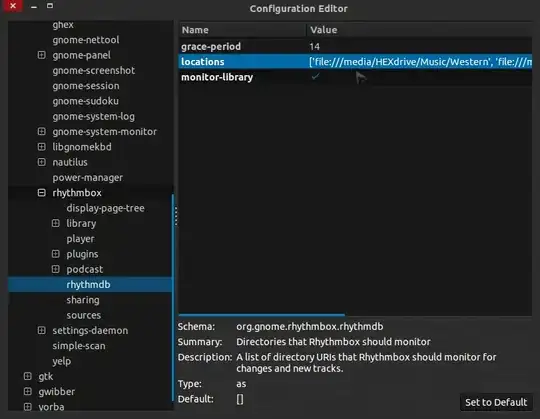
Task: Select yelp in the tree
Action: coord(62,361)
